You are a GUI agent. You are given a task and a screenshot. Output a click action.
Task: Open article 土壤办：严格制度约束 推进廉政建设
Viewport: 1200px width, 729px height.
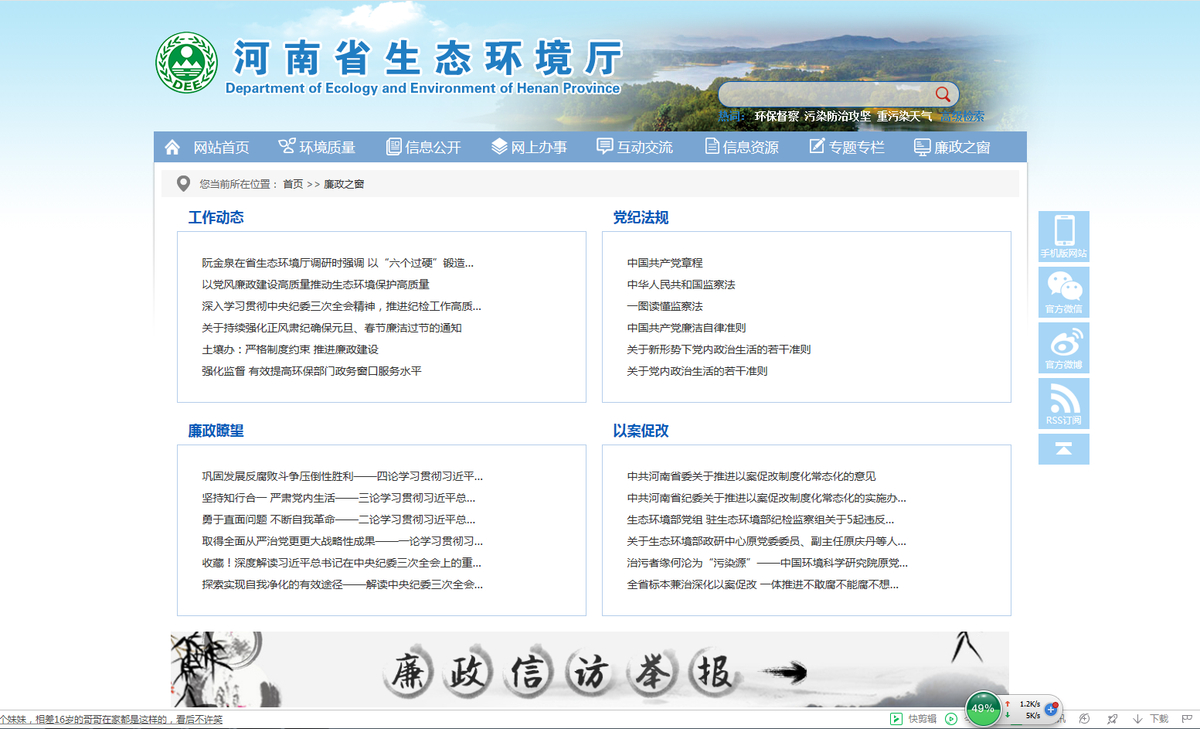[x=290, y=350]
